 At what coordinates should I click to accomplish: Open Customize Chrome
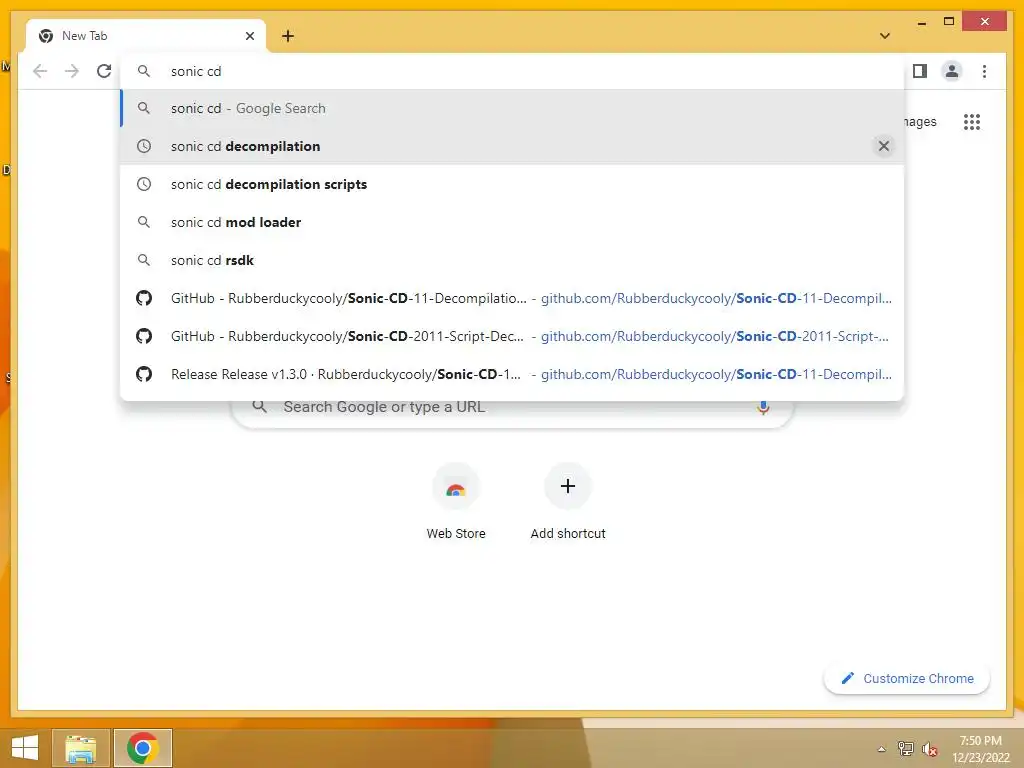pyautogui.click(x=907, y=679)
